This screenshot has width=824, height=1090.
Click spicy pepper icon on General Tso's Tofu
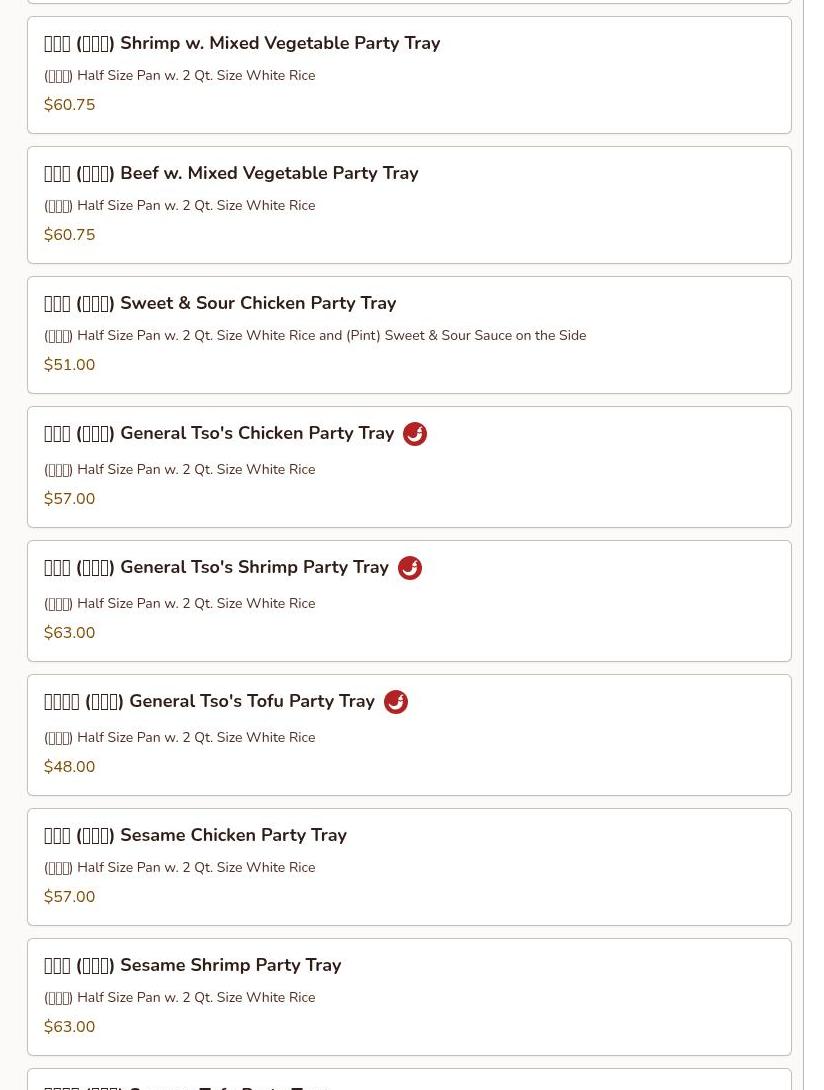coord(396,702)
